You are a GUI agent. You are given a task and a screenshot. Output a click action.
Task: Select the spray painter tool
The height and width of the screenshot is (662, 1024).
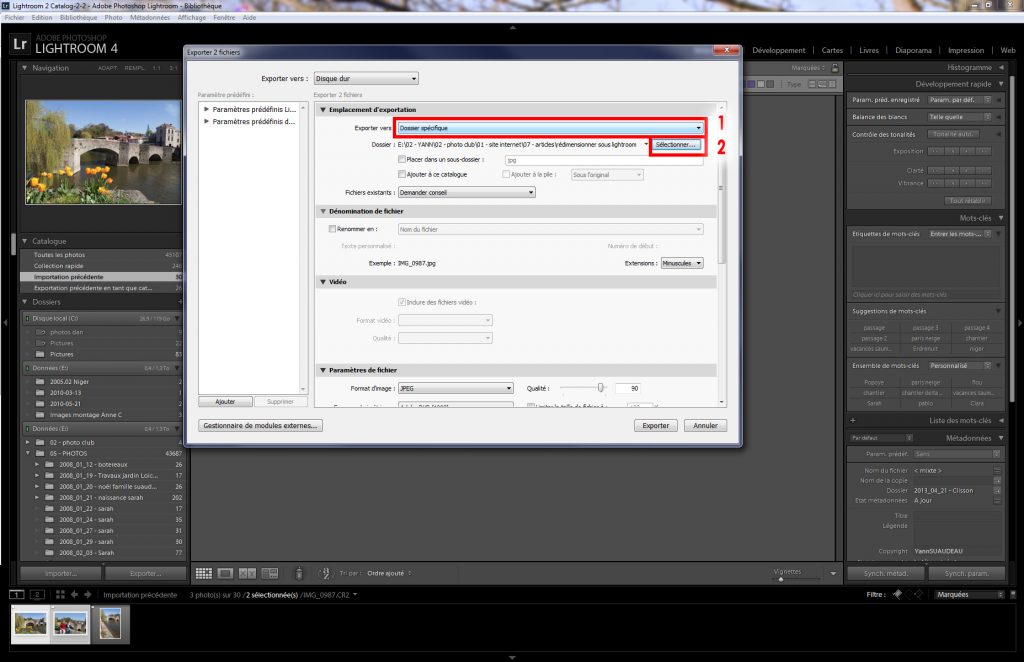point(299,573)
